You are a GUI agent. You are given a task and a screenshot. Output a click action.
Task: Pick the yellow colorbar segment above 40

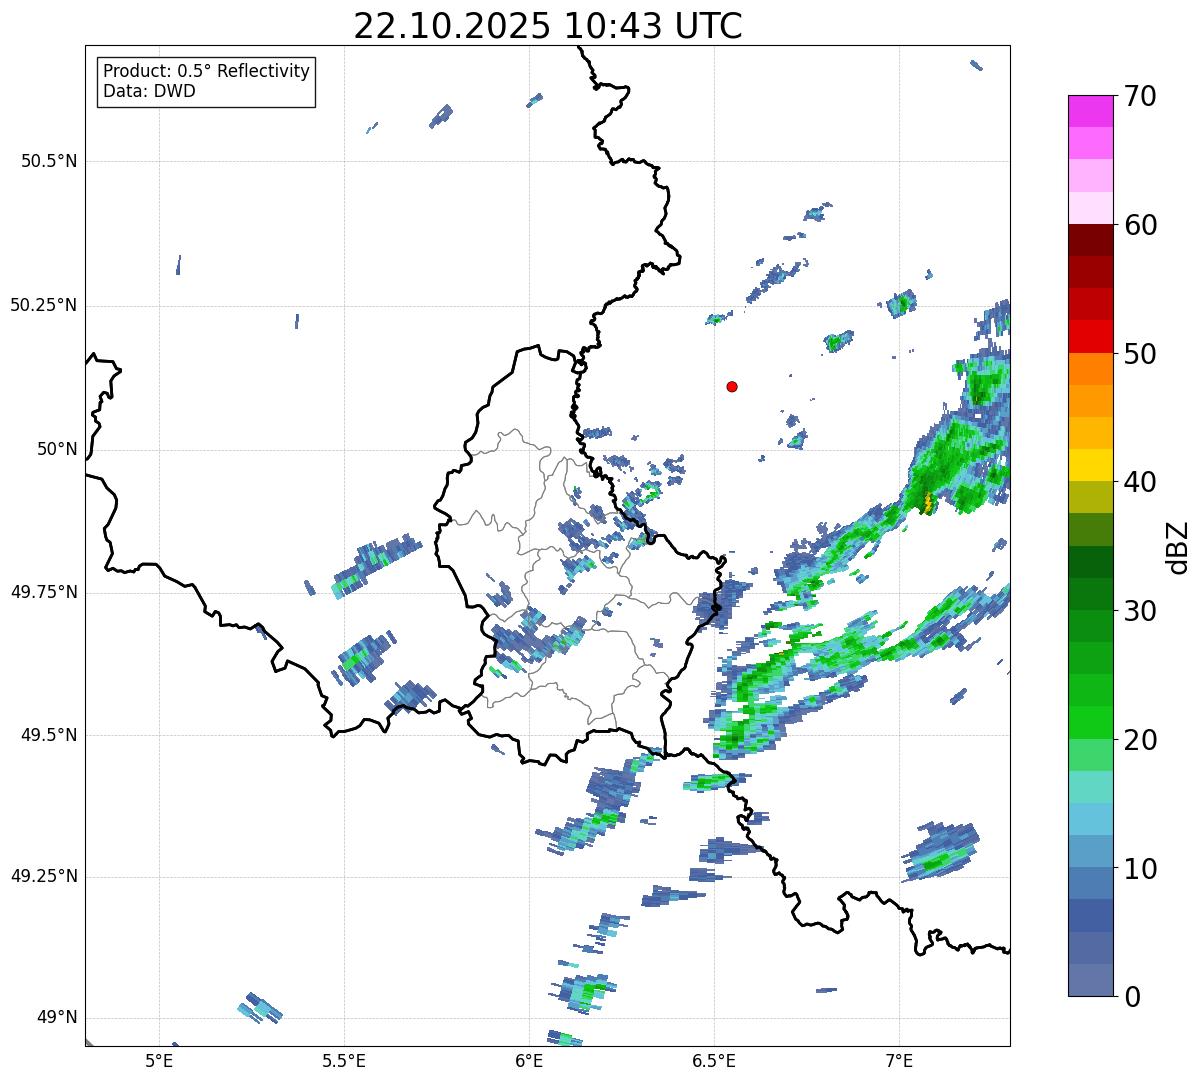point(1091,466)
